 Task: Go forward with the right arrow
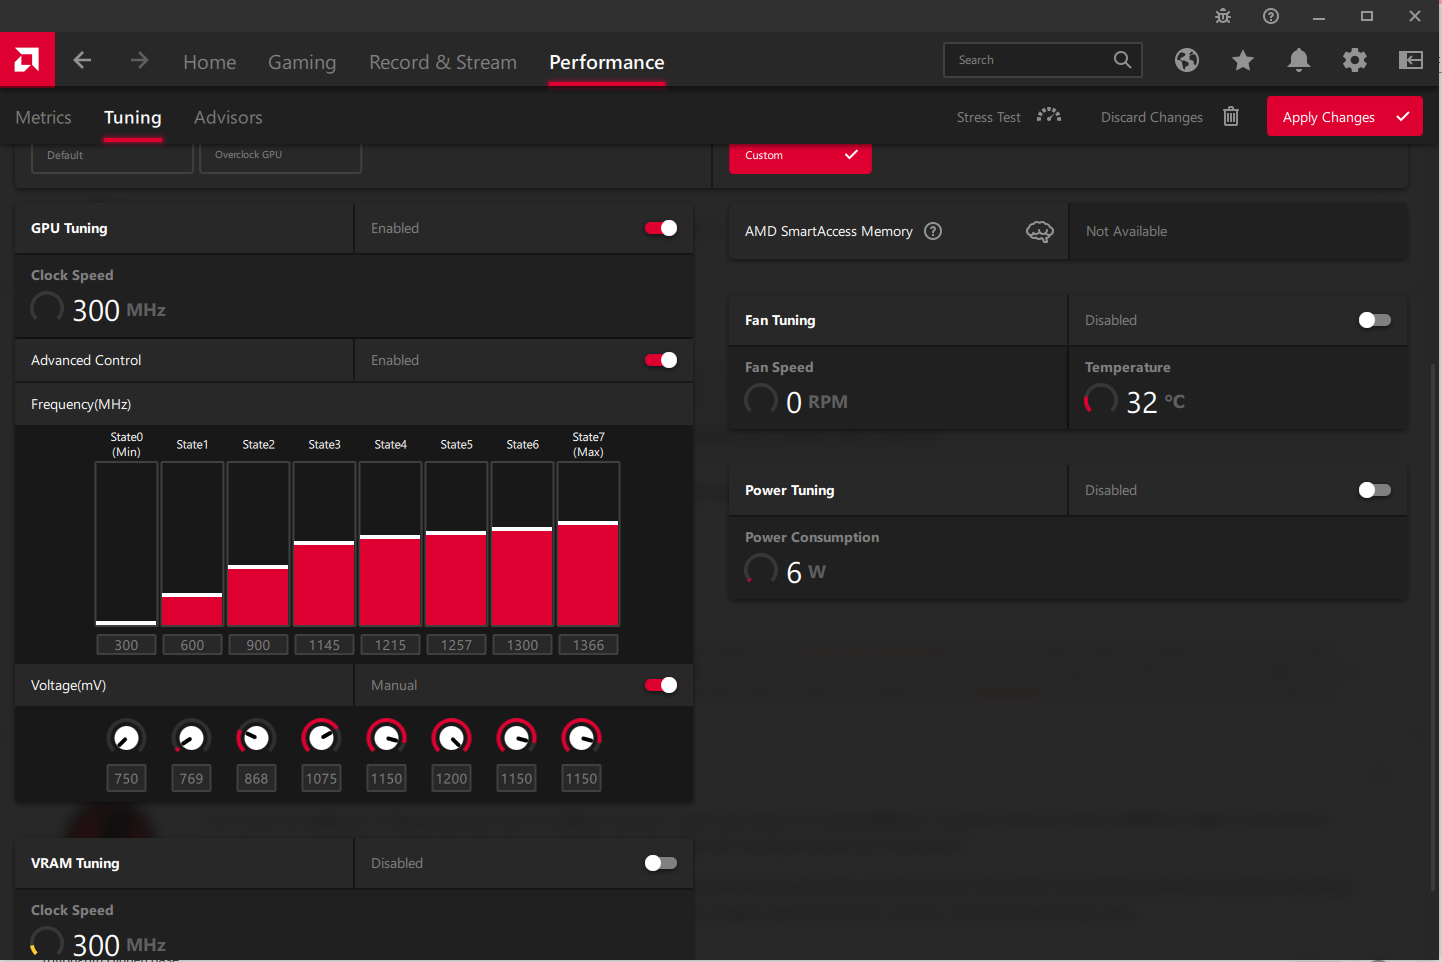tap(139, 60)
